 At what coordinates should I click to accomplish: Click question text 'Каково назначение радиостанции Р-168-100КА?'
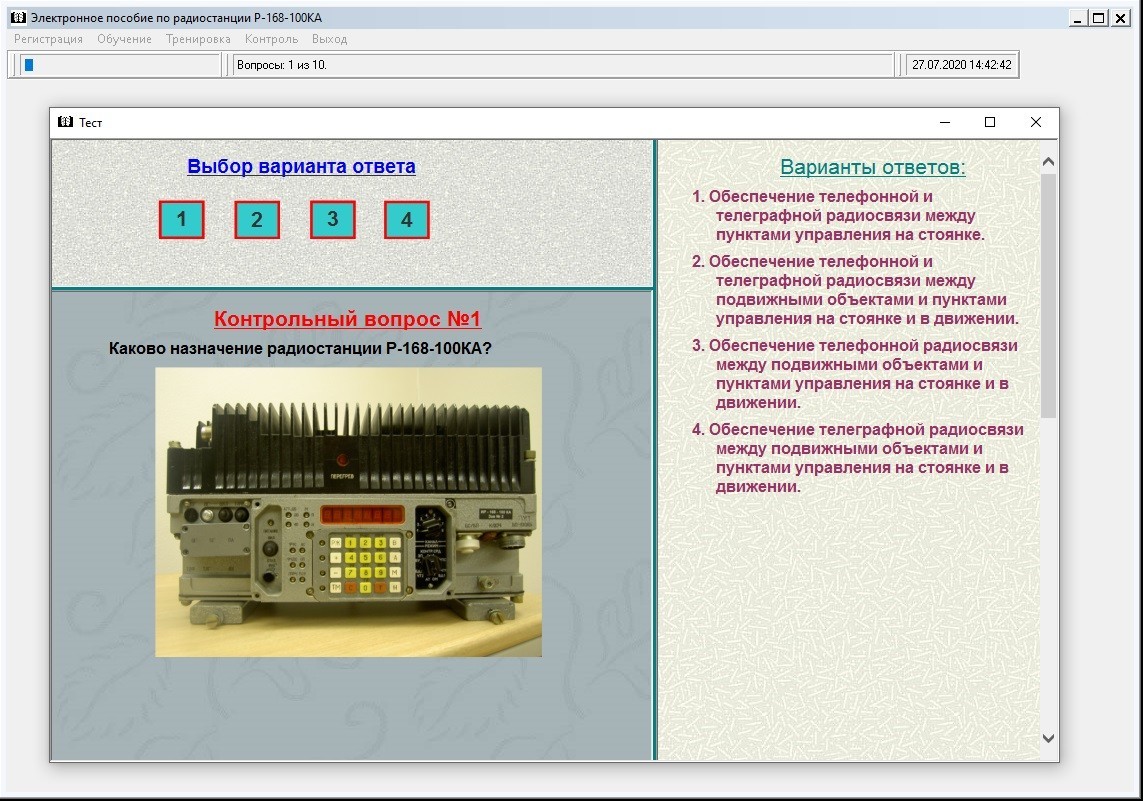pos(300,348)
